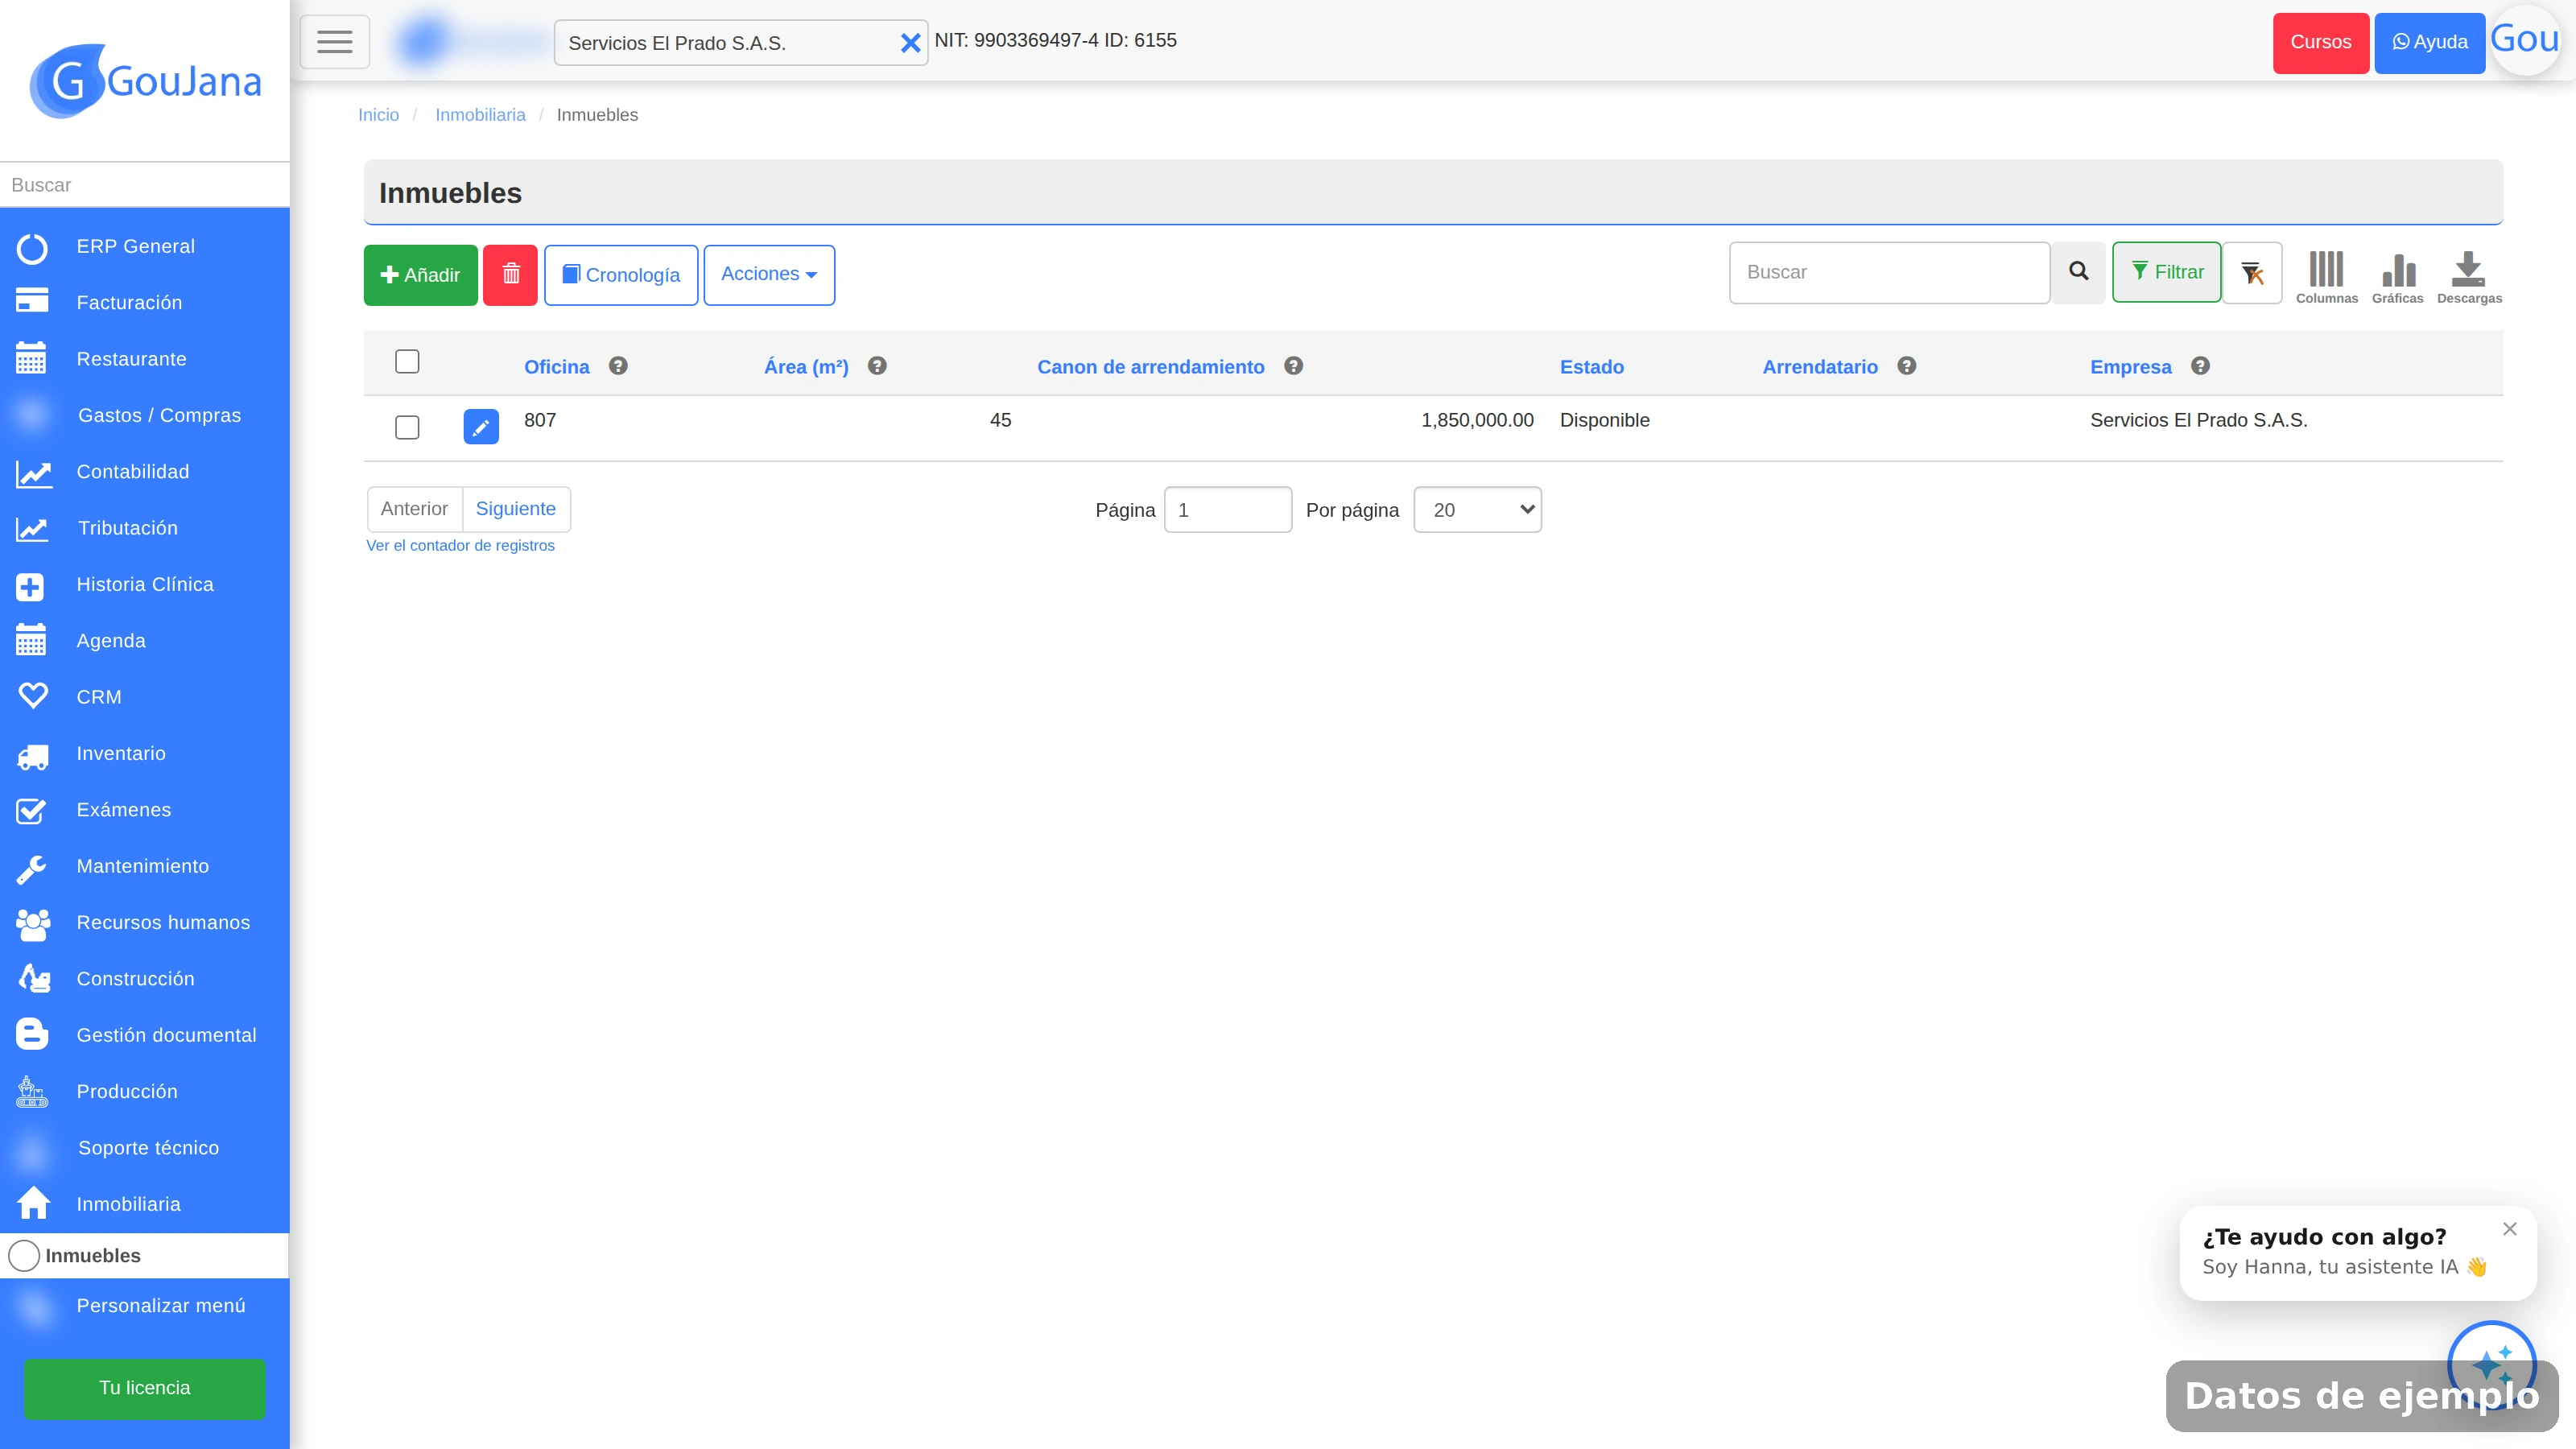Show help icon beside Canon de arrendamiento
Viewport: 2576px width, 1449px height.
tap(1293, 366)
